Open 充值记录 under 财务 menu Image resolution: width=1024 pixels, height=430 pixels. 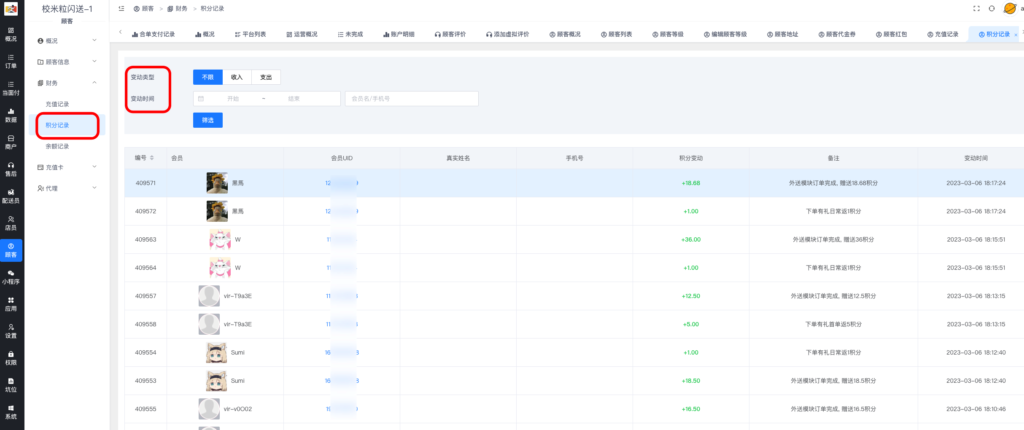(x=57, y=104)
